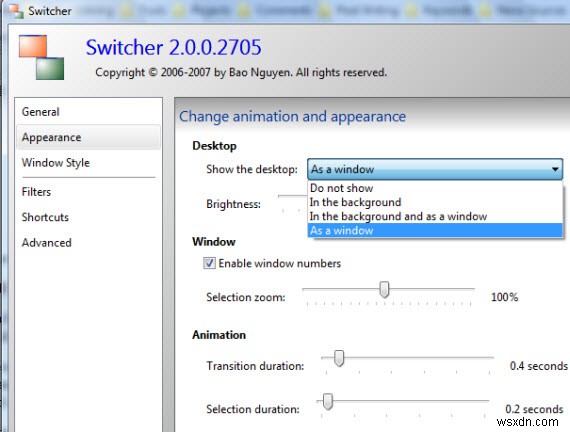This screenshot has width=570, height=432.
Task: Click the Switcher logo in header
Action: [x=41, y=57]
